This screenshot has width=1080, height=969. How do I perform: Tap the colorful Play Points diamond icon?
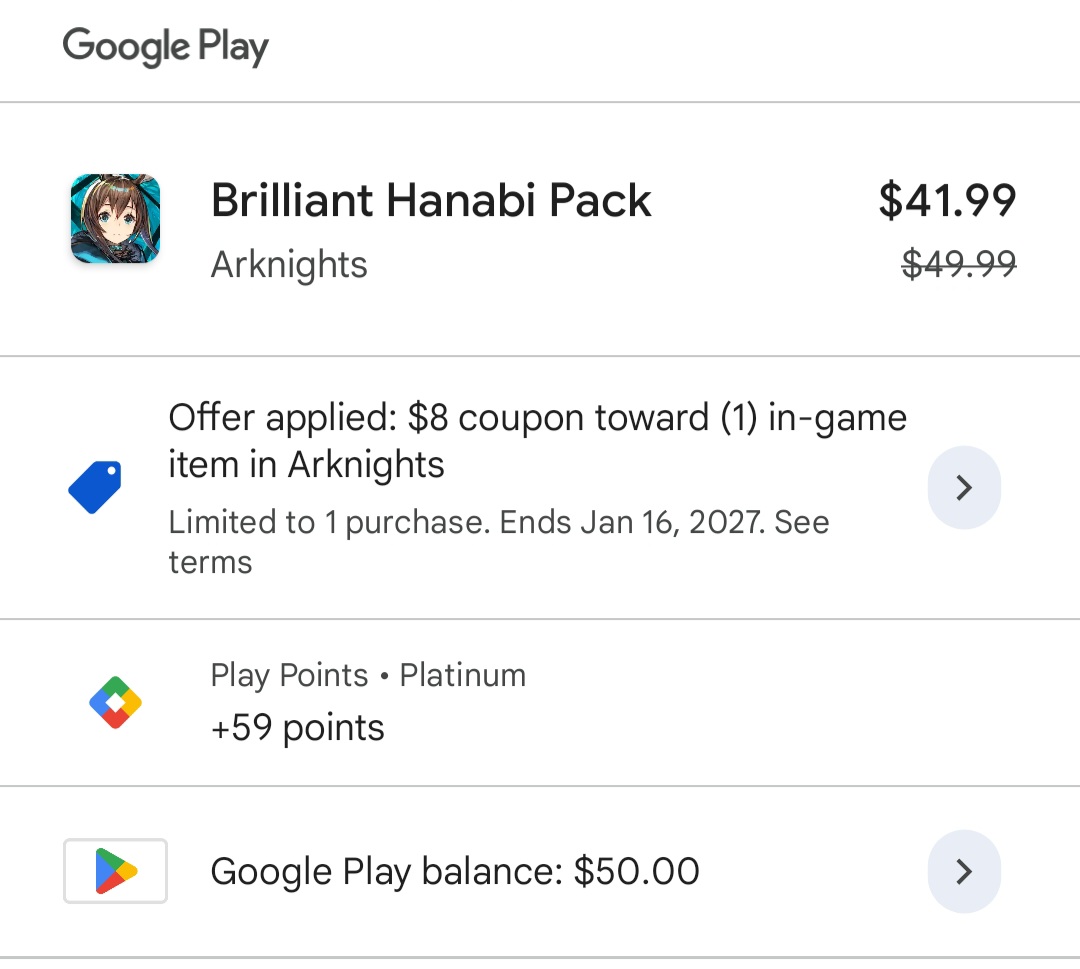[x=115, y=703]
